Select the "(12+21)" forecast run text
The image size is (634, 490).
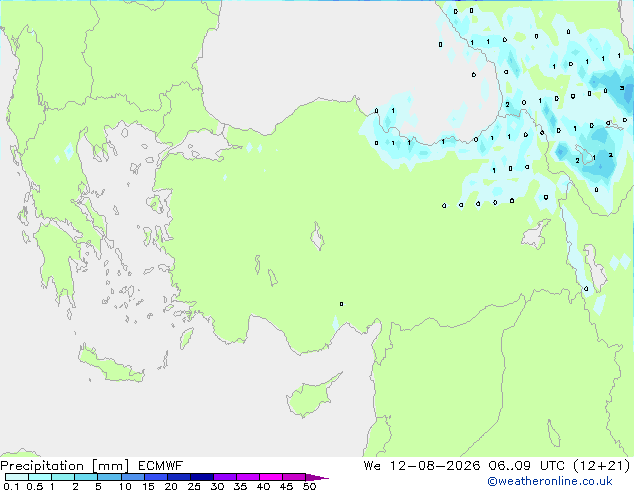601,466
